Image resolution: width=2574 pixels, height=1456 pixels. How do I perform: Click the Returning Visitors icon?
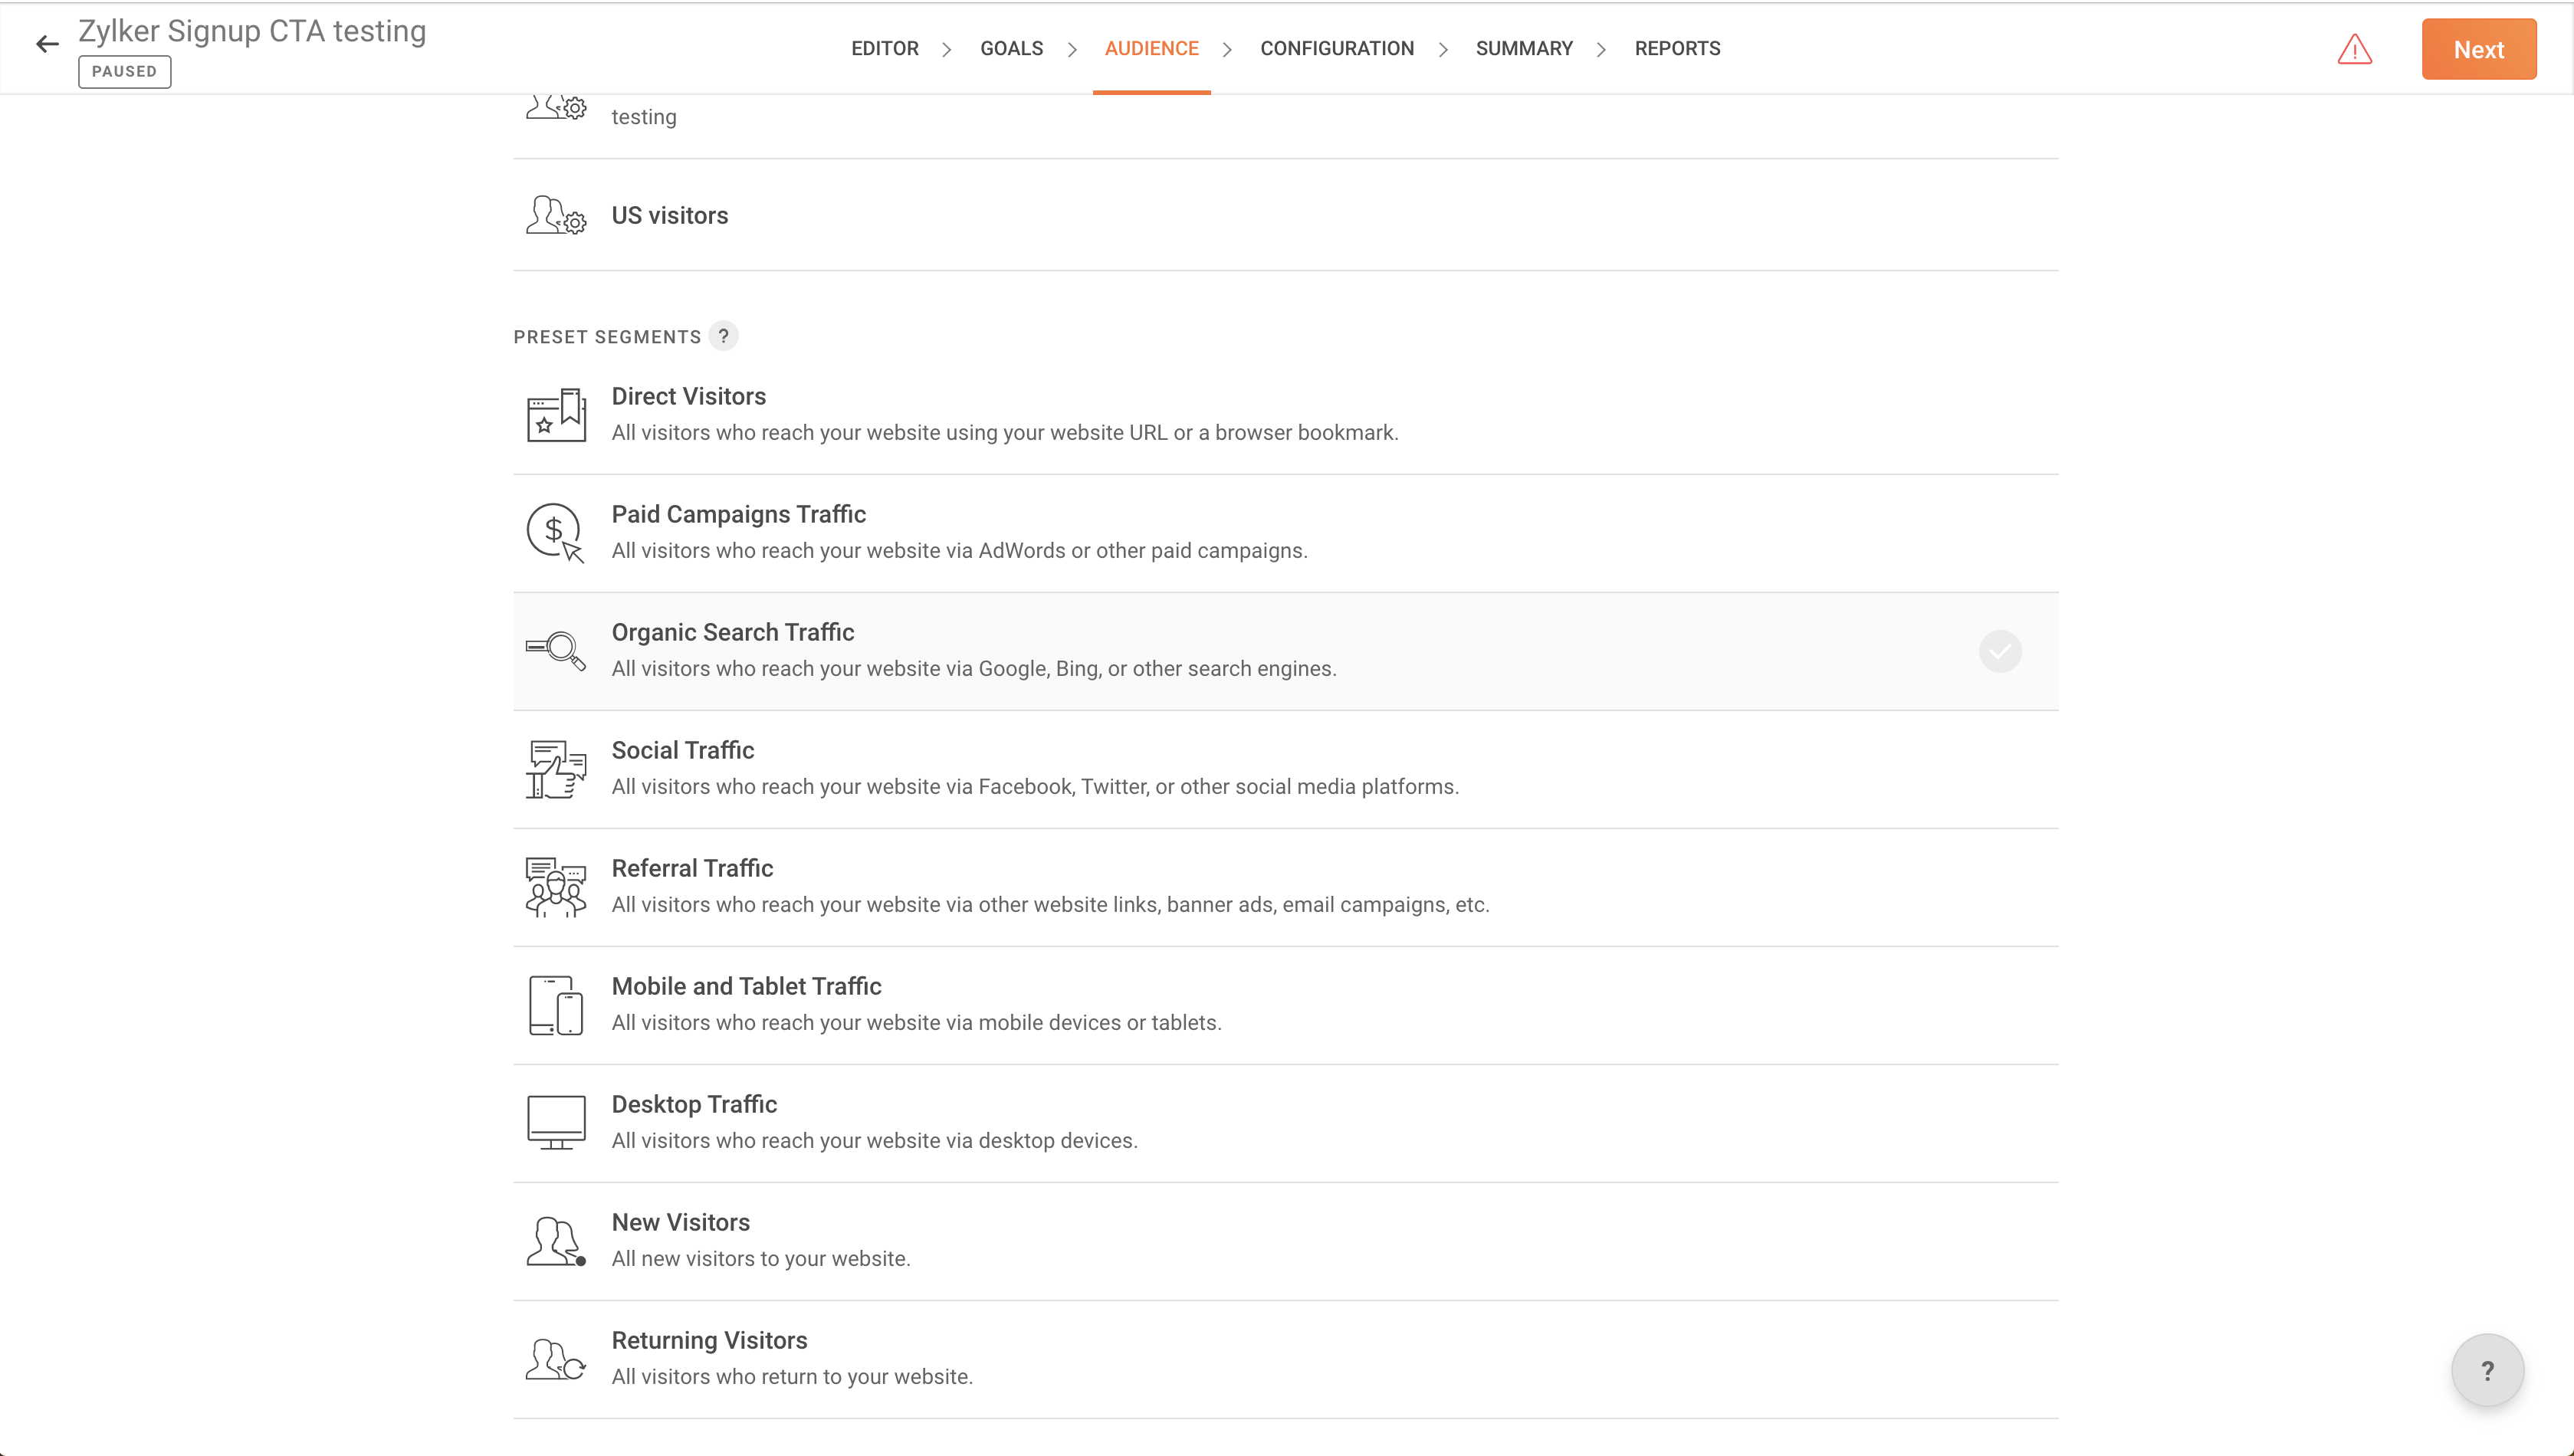click(556, 1359)
